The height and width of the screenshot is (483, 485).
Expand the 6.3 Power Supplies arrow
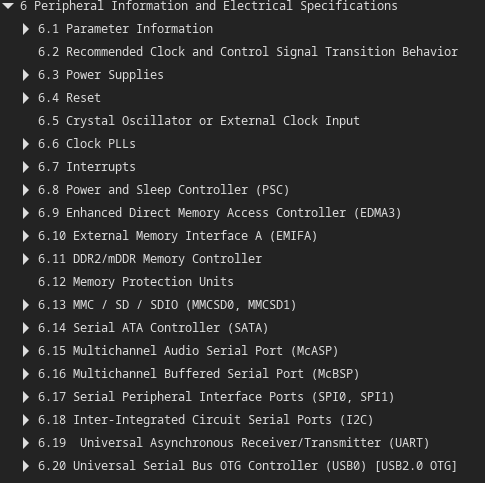click(x=26, y=75)
